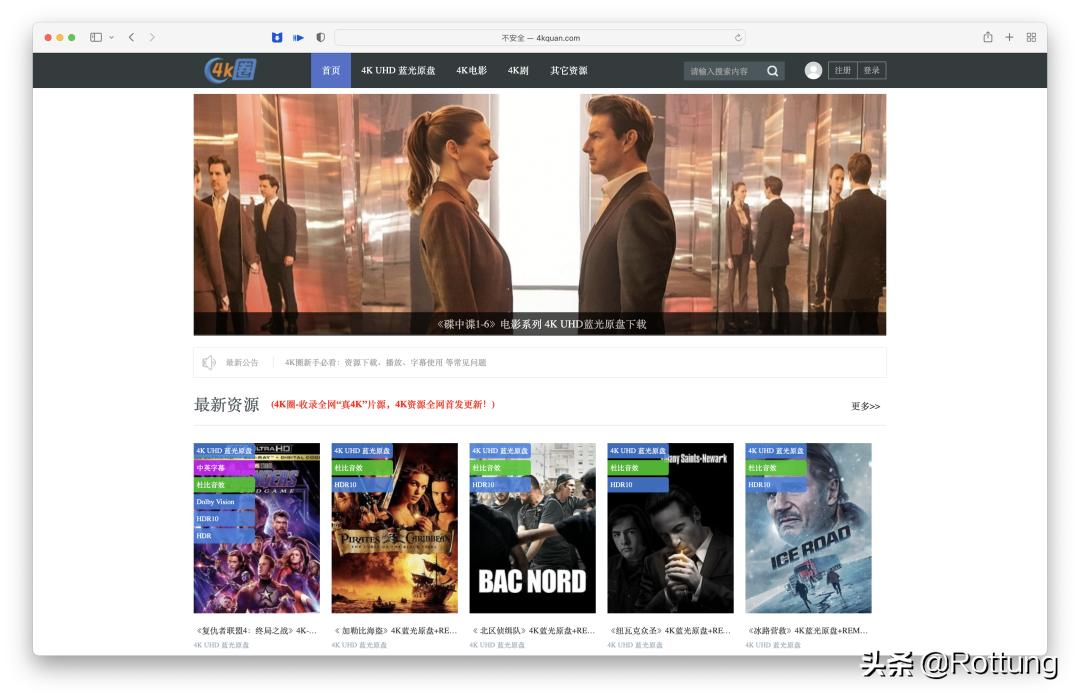Click category label under 《纽瓦克众圣》 title

click(634, 645)
